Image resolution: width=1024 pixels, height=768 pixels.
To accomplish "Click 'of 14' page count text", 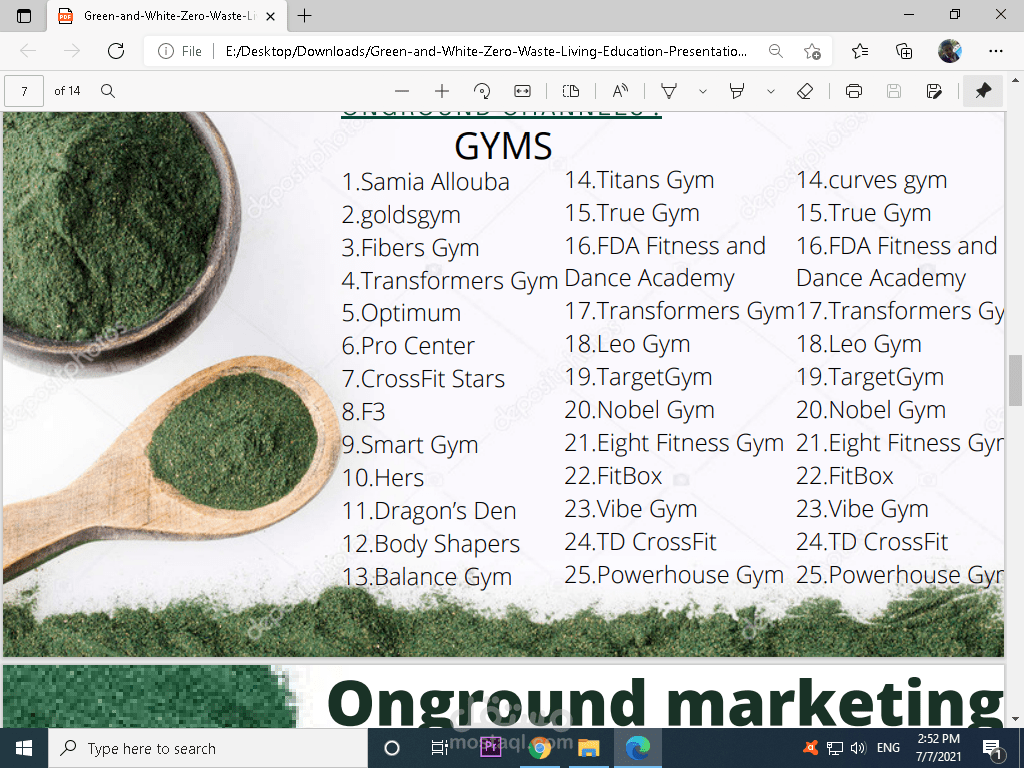I will click(x=67, y=91).
